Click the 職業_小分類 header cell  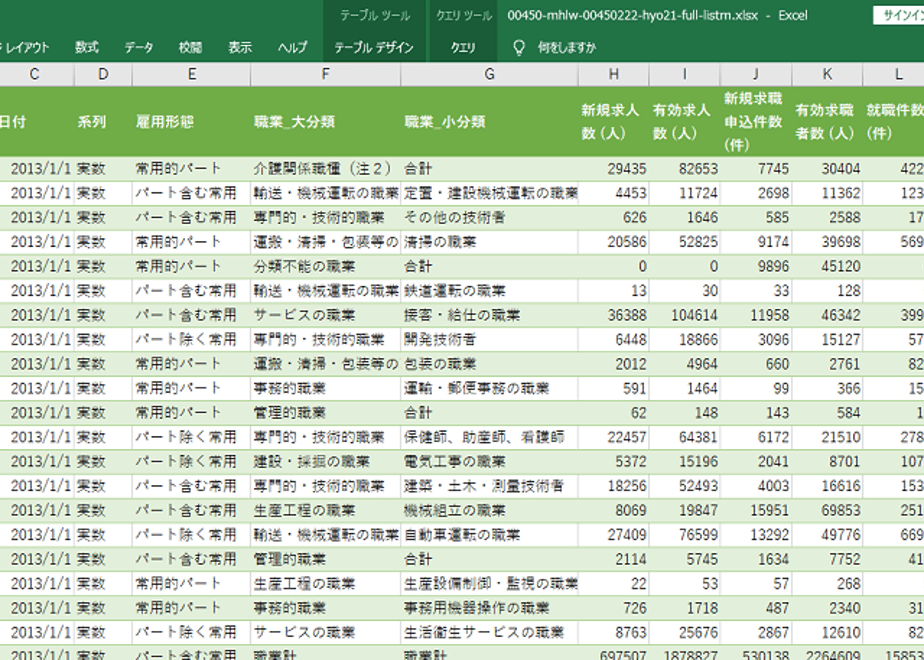pyautogui.click(x=490, y=122)
